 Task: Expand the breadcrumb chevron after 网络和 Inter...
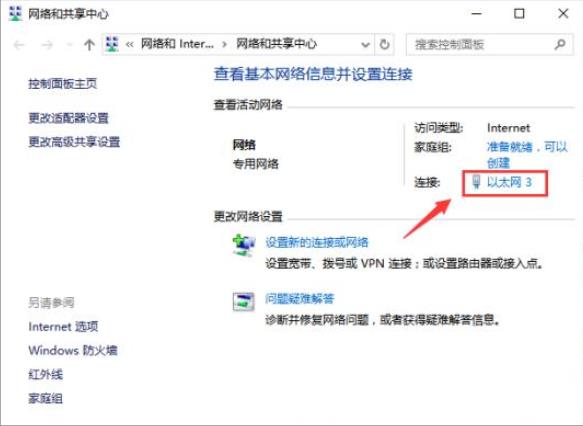point(225,45)
